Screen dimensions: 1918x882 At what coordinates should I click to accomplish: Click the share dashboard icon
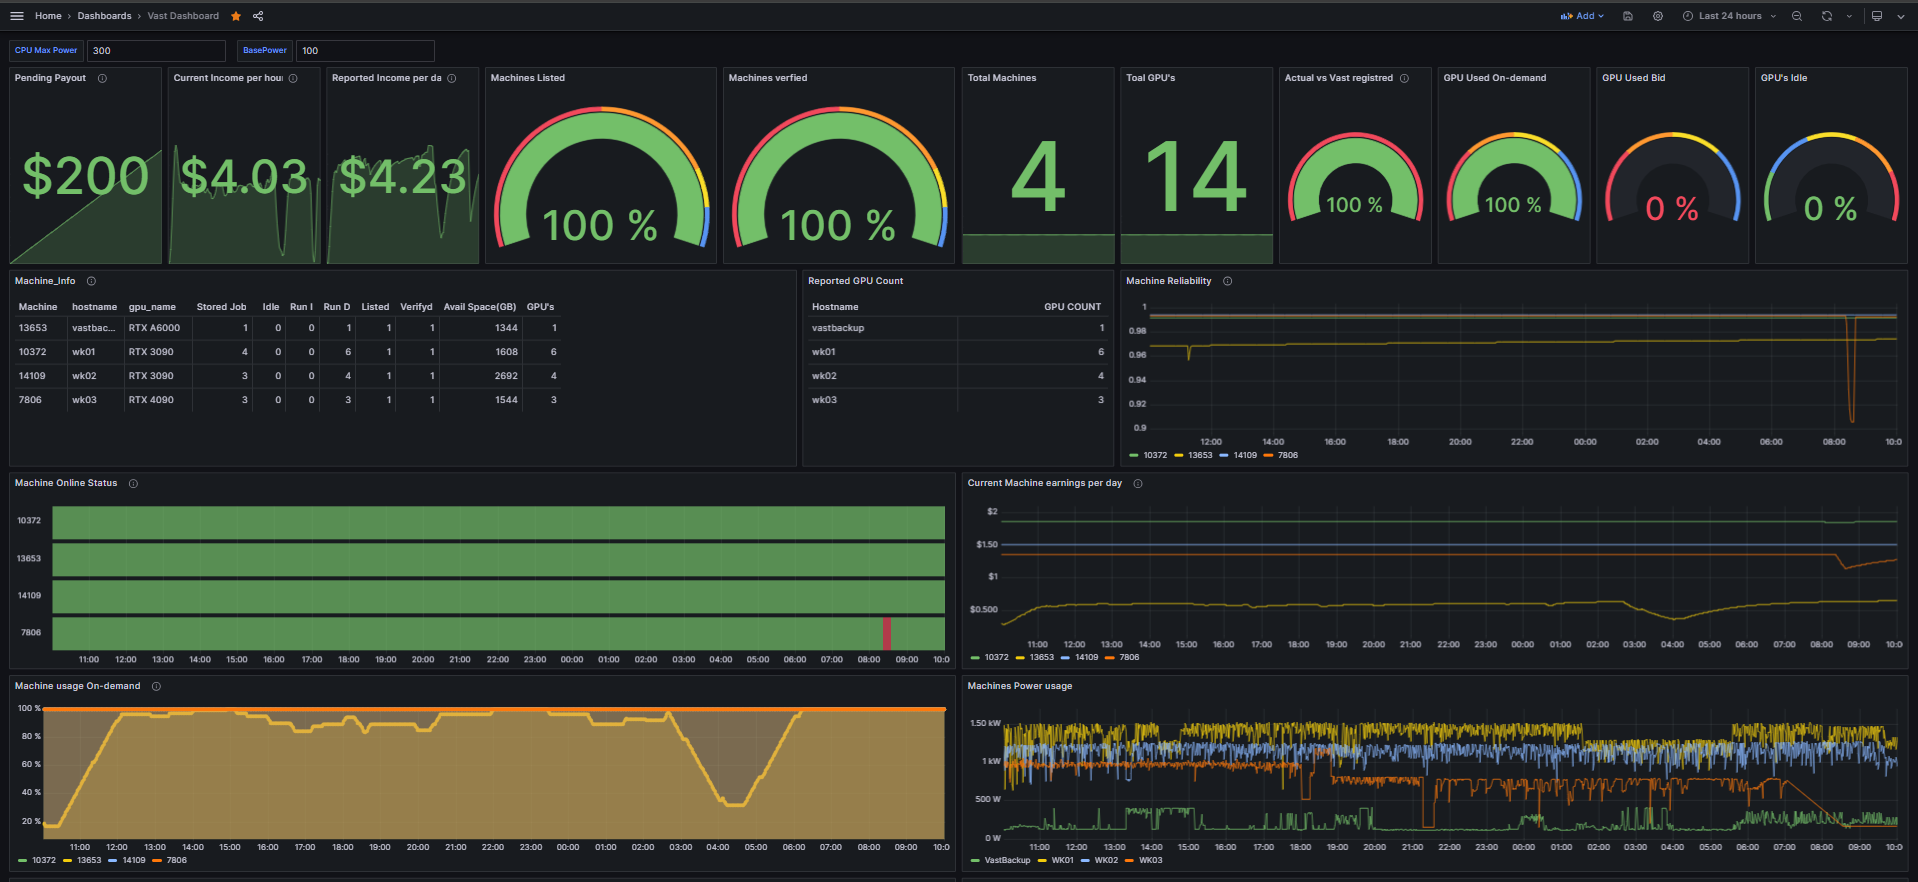pyautogui.click(x=258, y=16)
